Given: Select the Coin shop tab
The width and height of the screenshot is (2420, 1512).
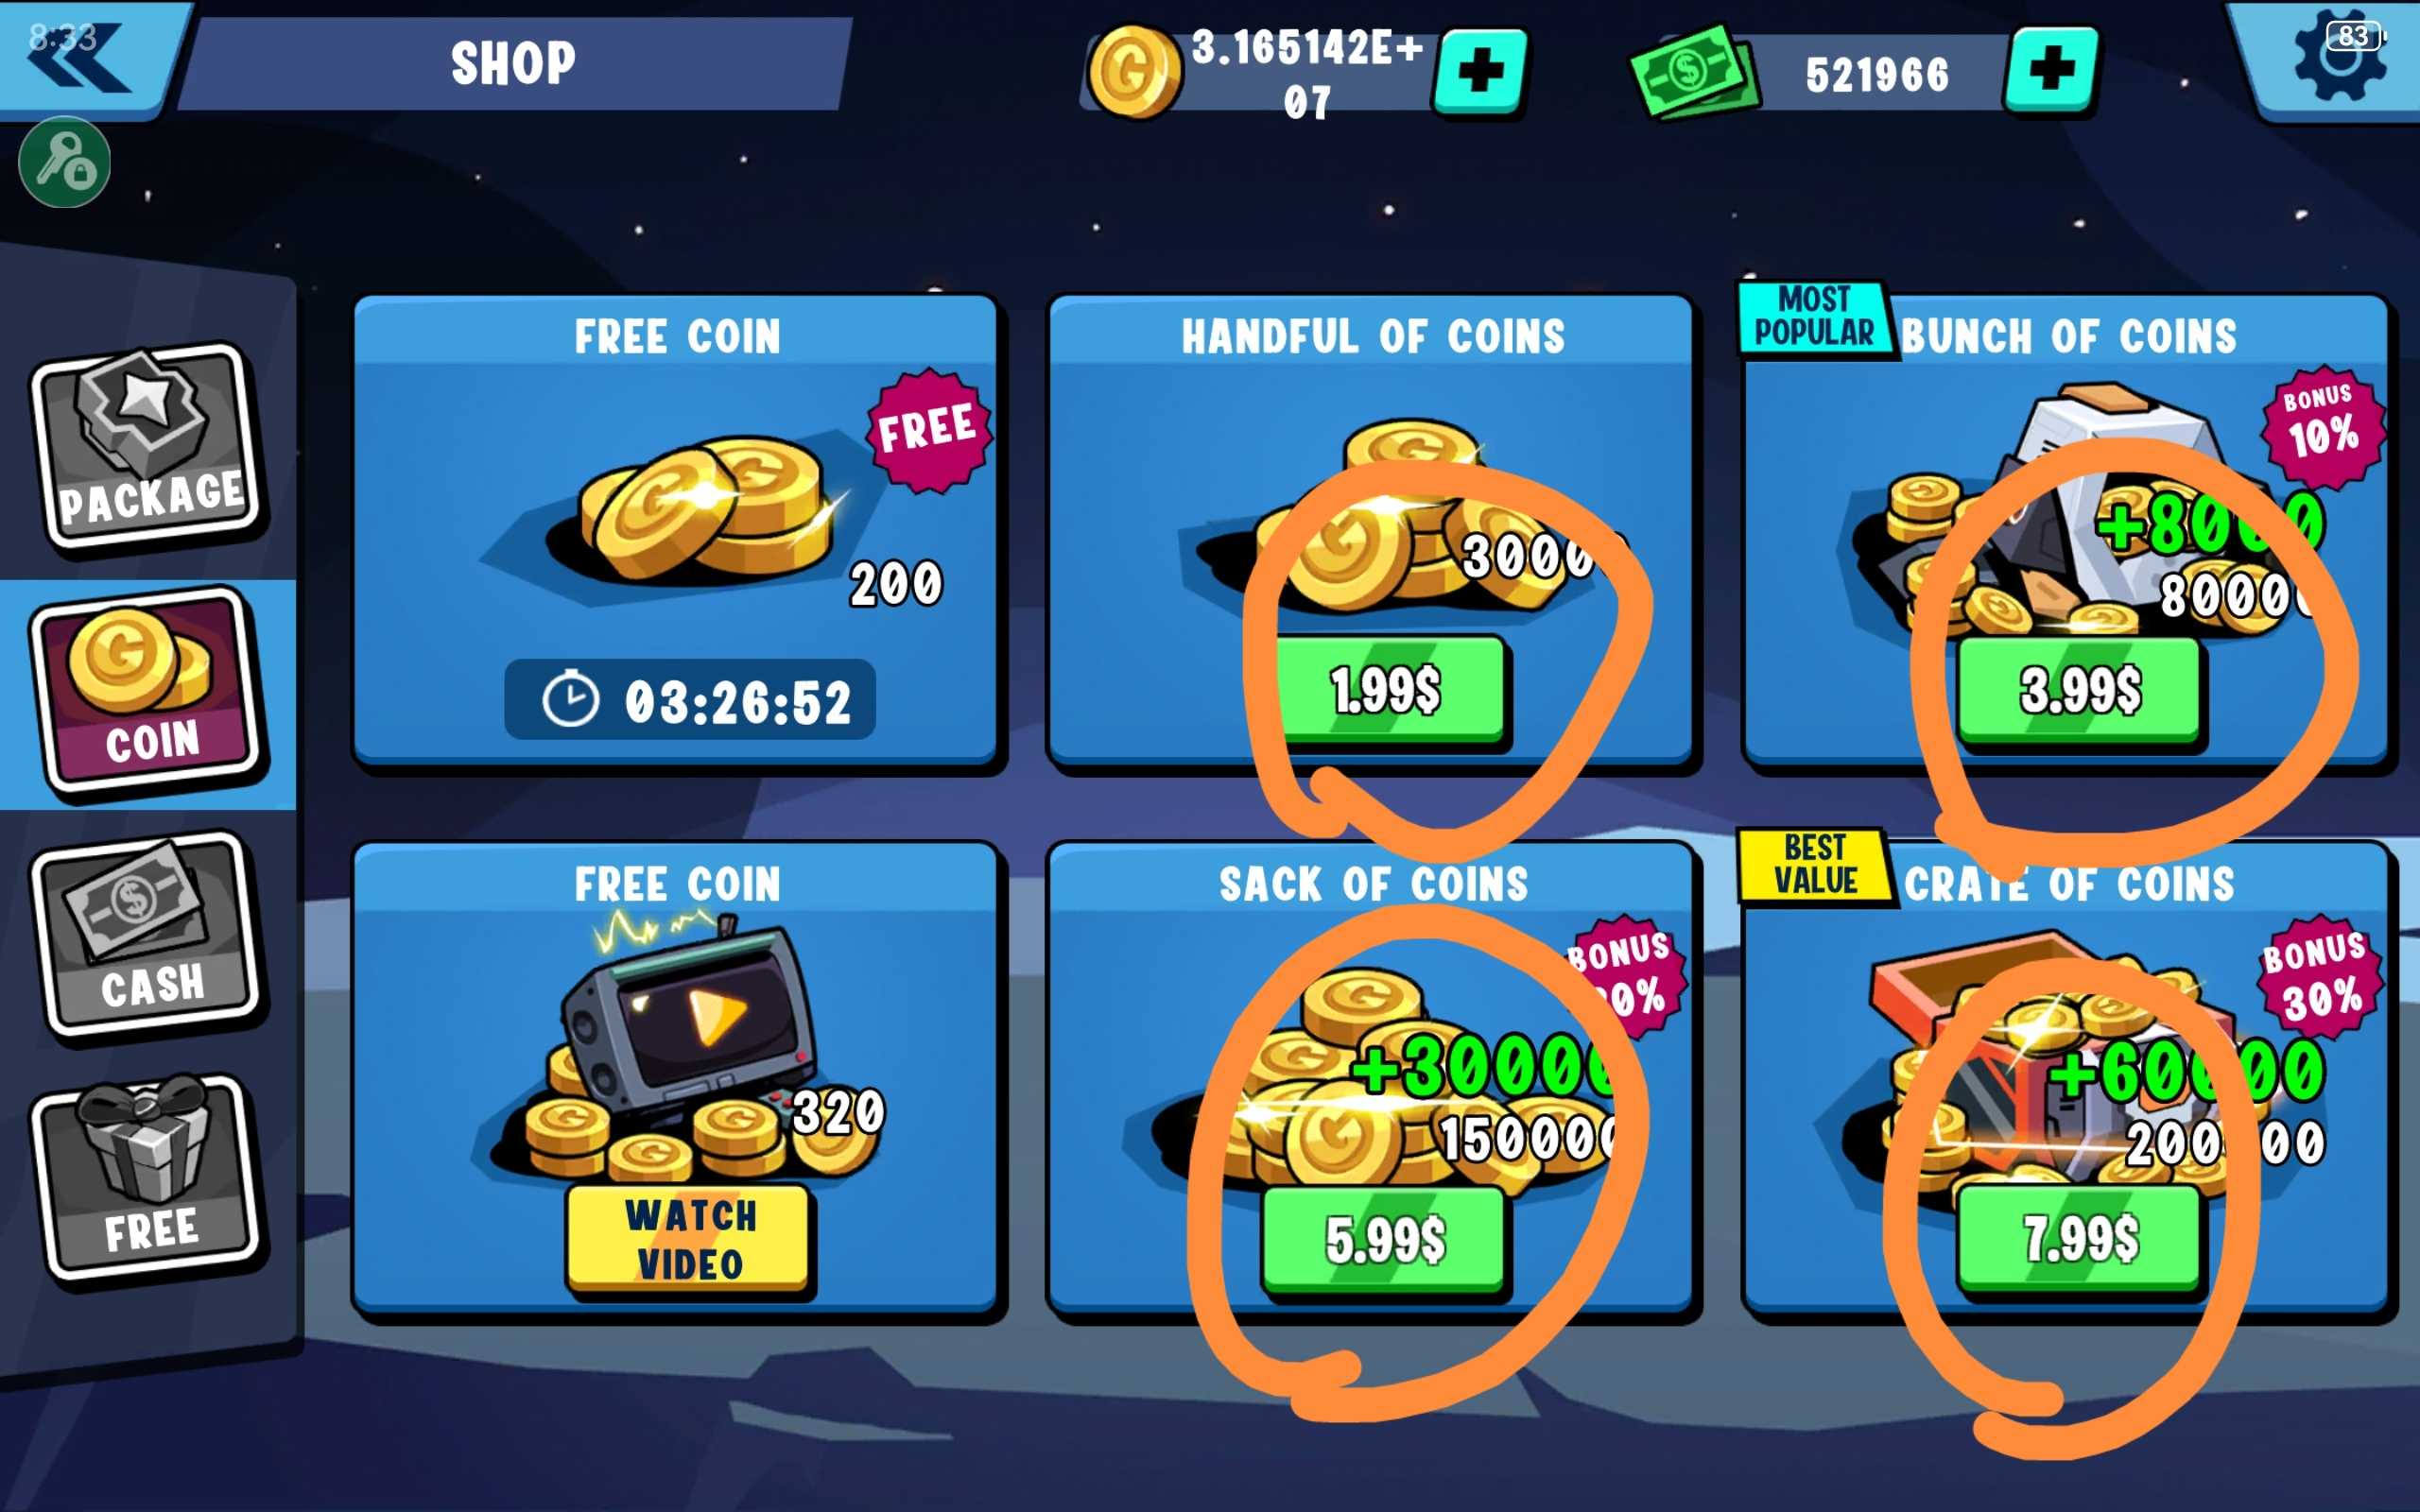Looking at the screenshot, I should pos(148,690).
